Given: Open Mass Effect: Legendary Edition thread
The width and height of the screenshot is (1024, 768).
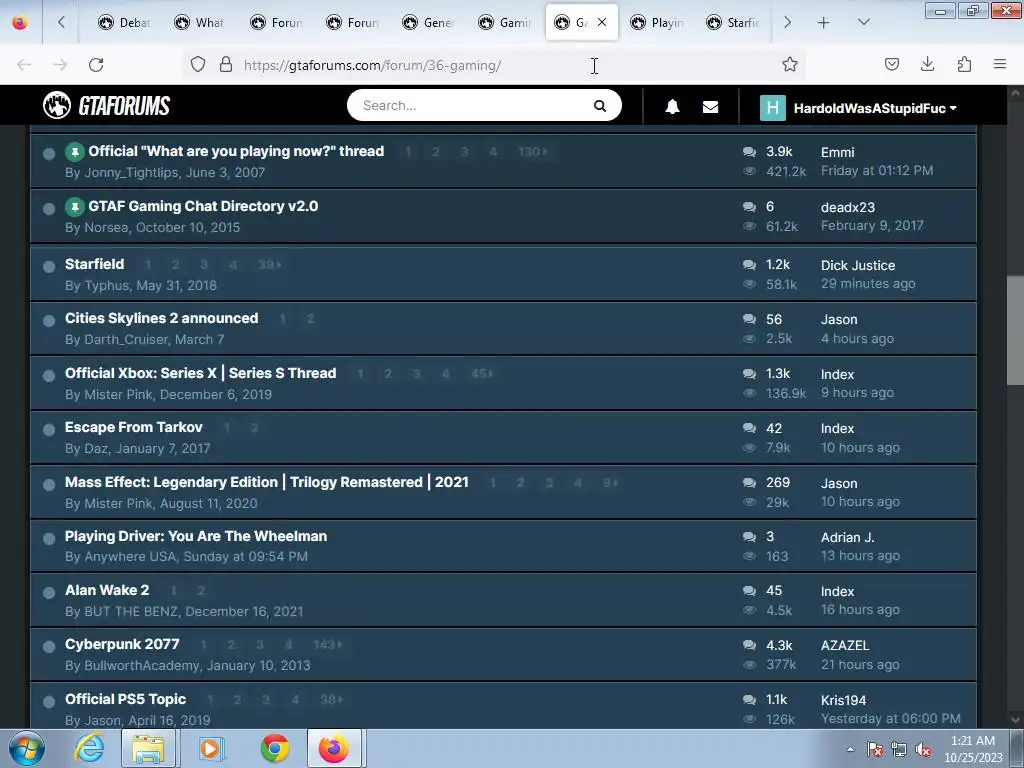Looking at the screenshot, I should (x=266, y=482).
